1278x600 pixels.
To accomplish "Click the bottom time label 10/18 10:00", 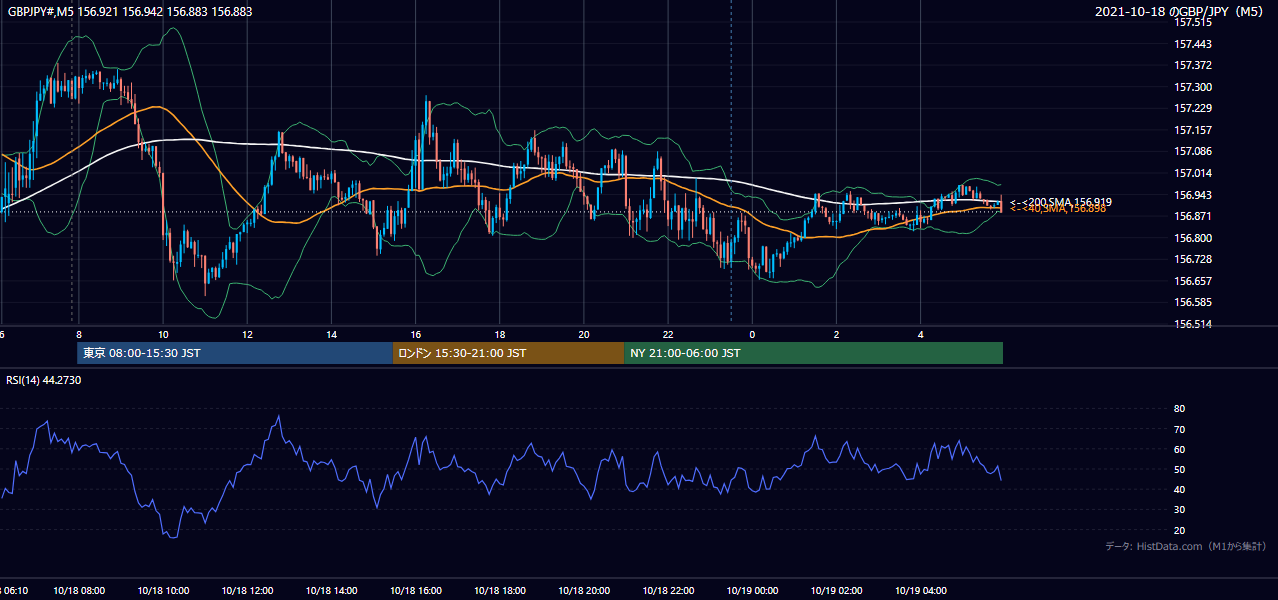I will tap(163, 591).
